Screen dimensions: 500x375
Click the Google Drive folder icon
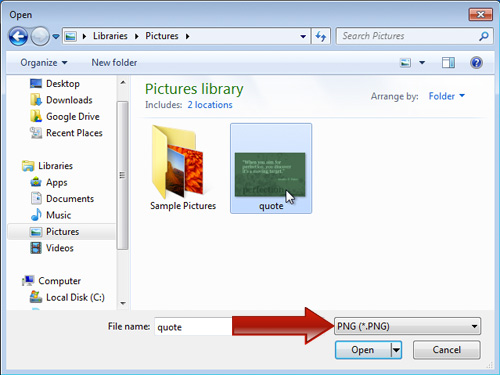point(36,116)
